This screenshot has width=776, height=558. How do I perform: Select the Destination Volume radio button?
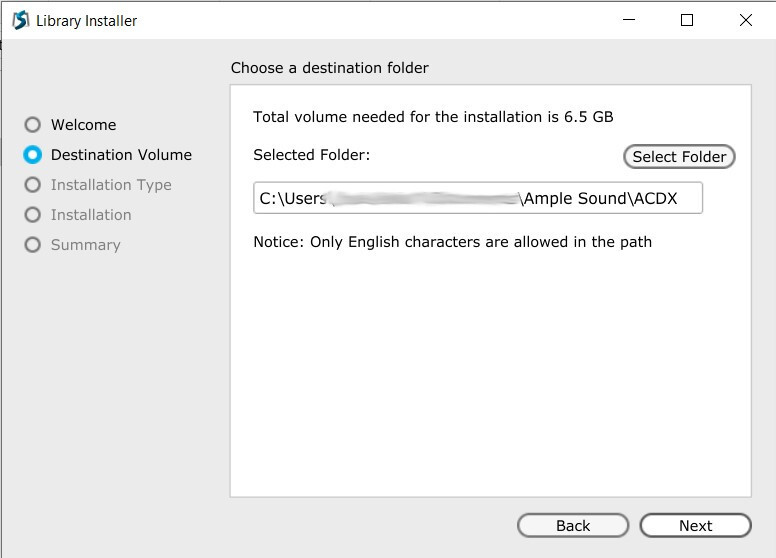tap(33, 155)
